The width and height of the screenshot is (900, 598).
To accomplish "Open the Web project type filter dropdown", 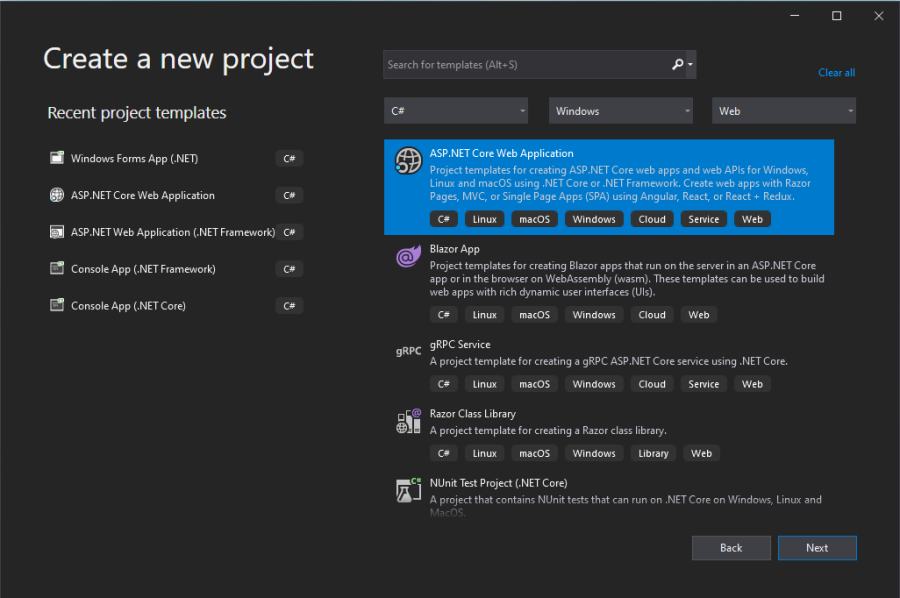I will point(783,111).
